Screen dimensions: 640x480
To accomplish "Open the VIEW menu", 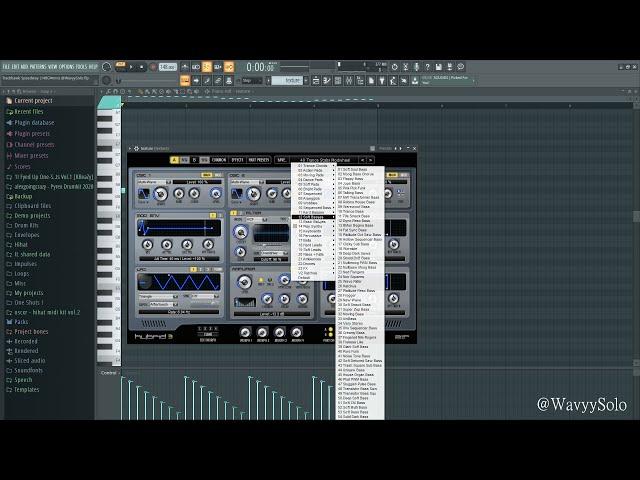I will point(53,67).
